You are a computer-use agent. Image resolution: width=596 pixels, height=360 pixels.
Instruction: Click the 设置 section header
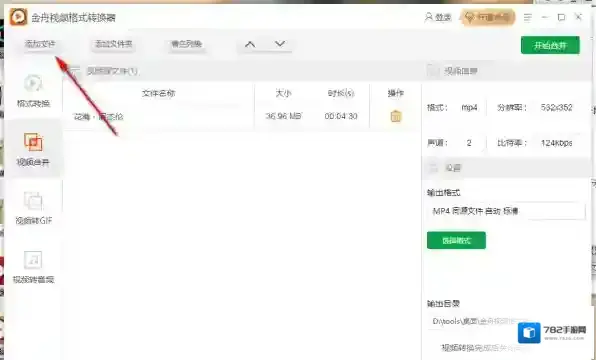[453, 168]
